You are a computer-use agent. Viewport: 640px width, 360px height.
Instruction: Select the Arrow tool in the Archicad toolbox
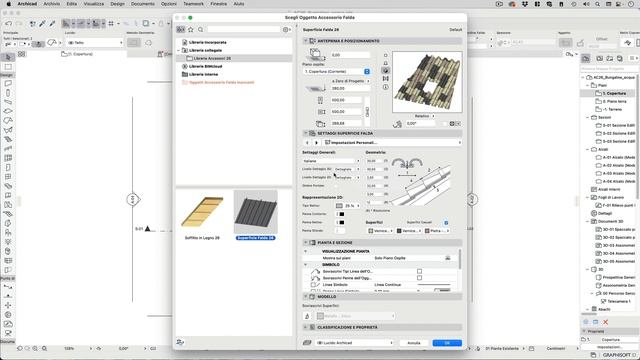pyautogui.click(x=8, y=58)
